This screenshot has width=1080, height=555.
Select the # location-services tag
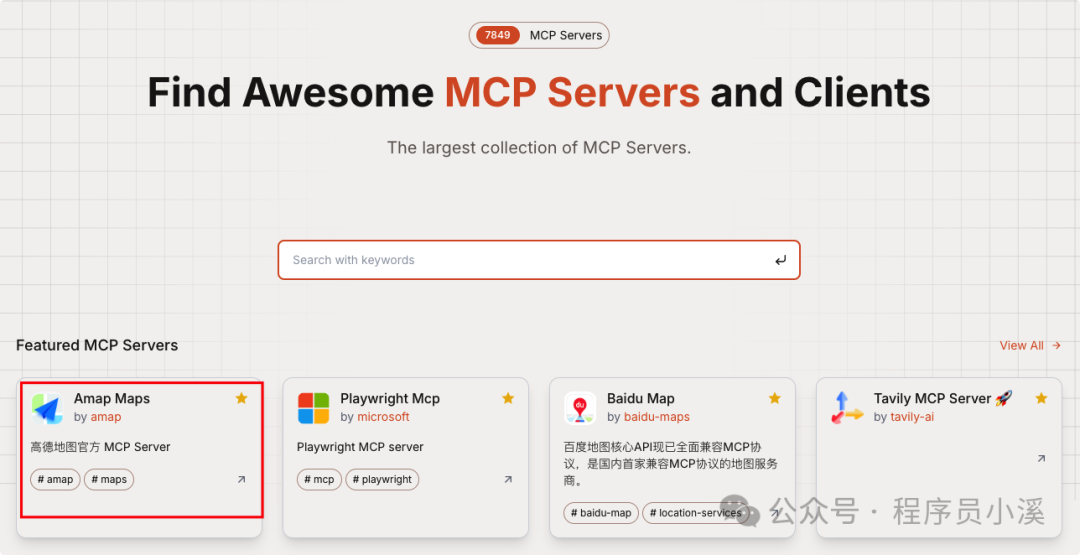pos(695,513)
